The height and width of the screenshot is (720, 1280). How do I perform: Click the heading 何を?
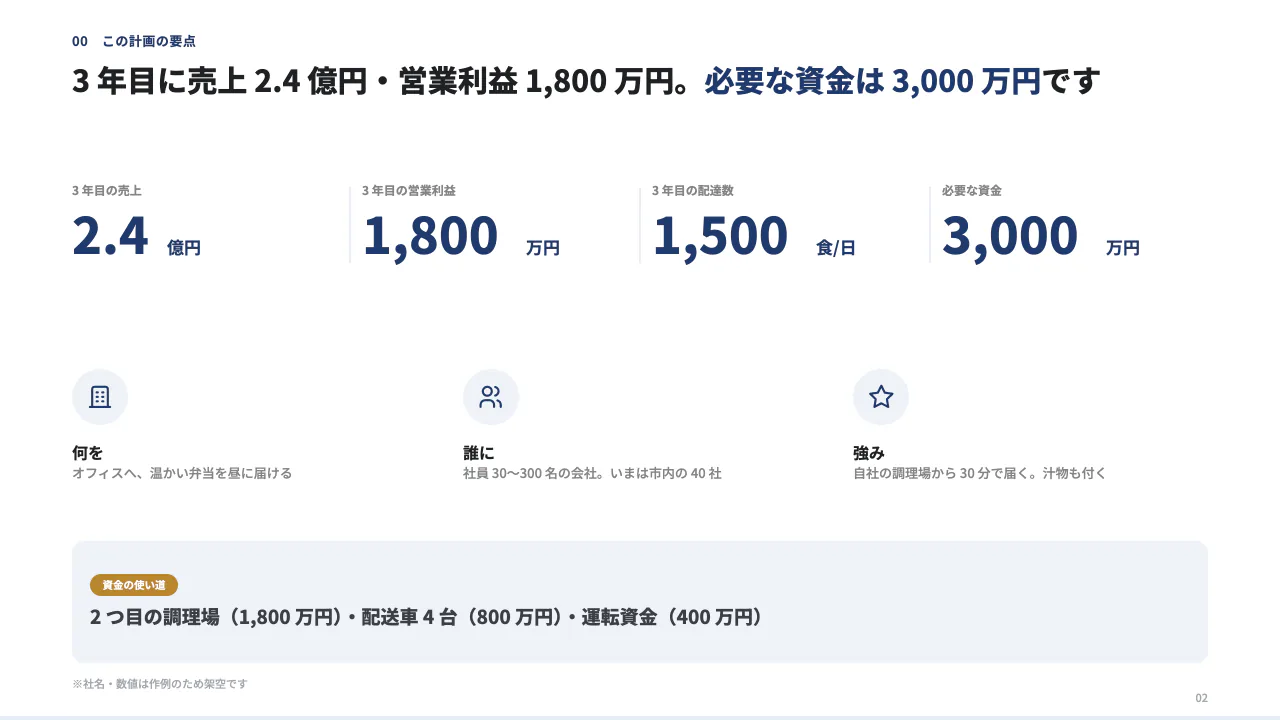click(87, 453)
